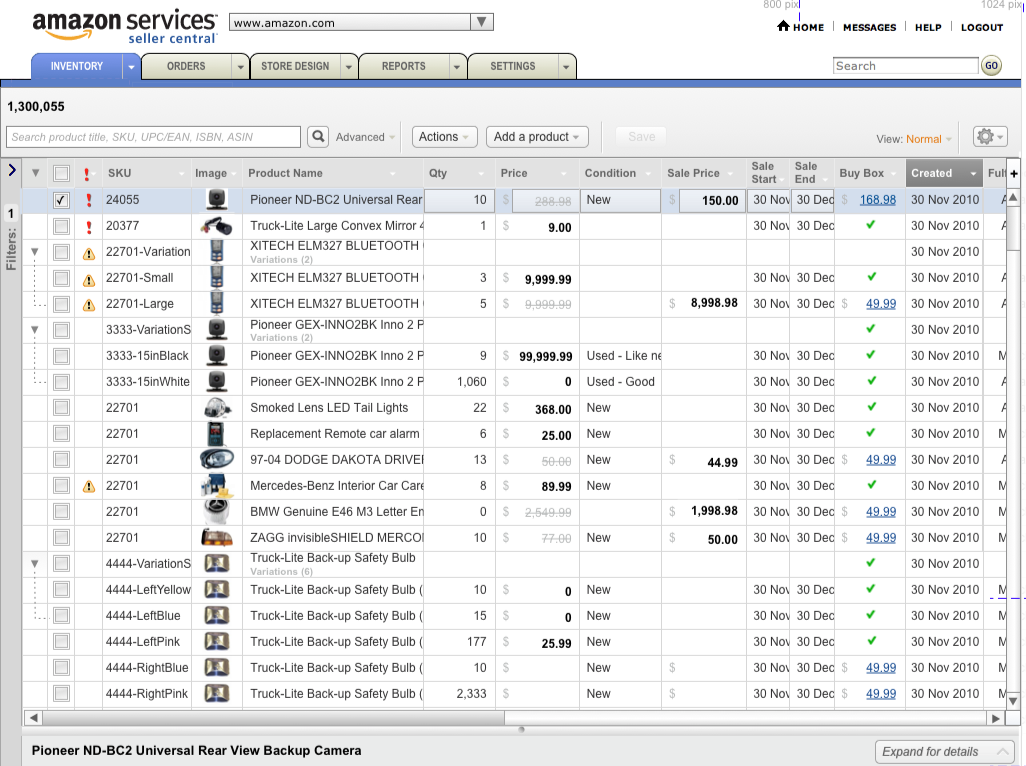Toggle the select-all header checkbox
Screen dimensions: 1026x766
tap(62, 173)
